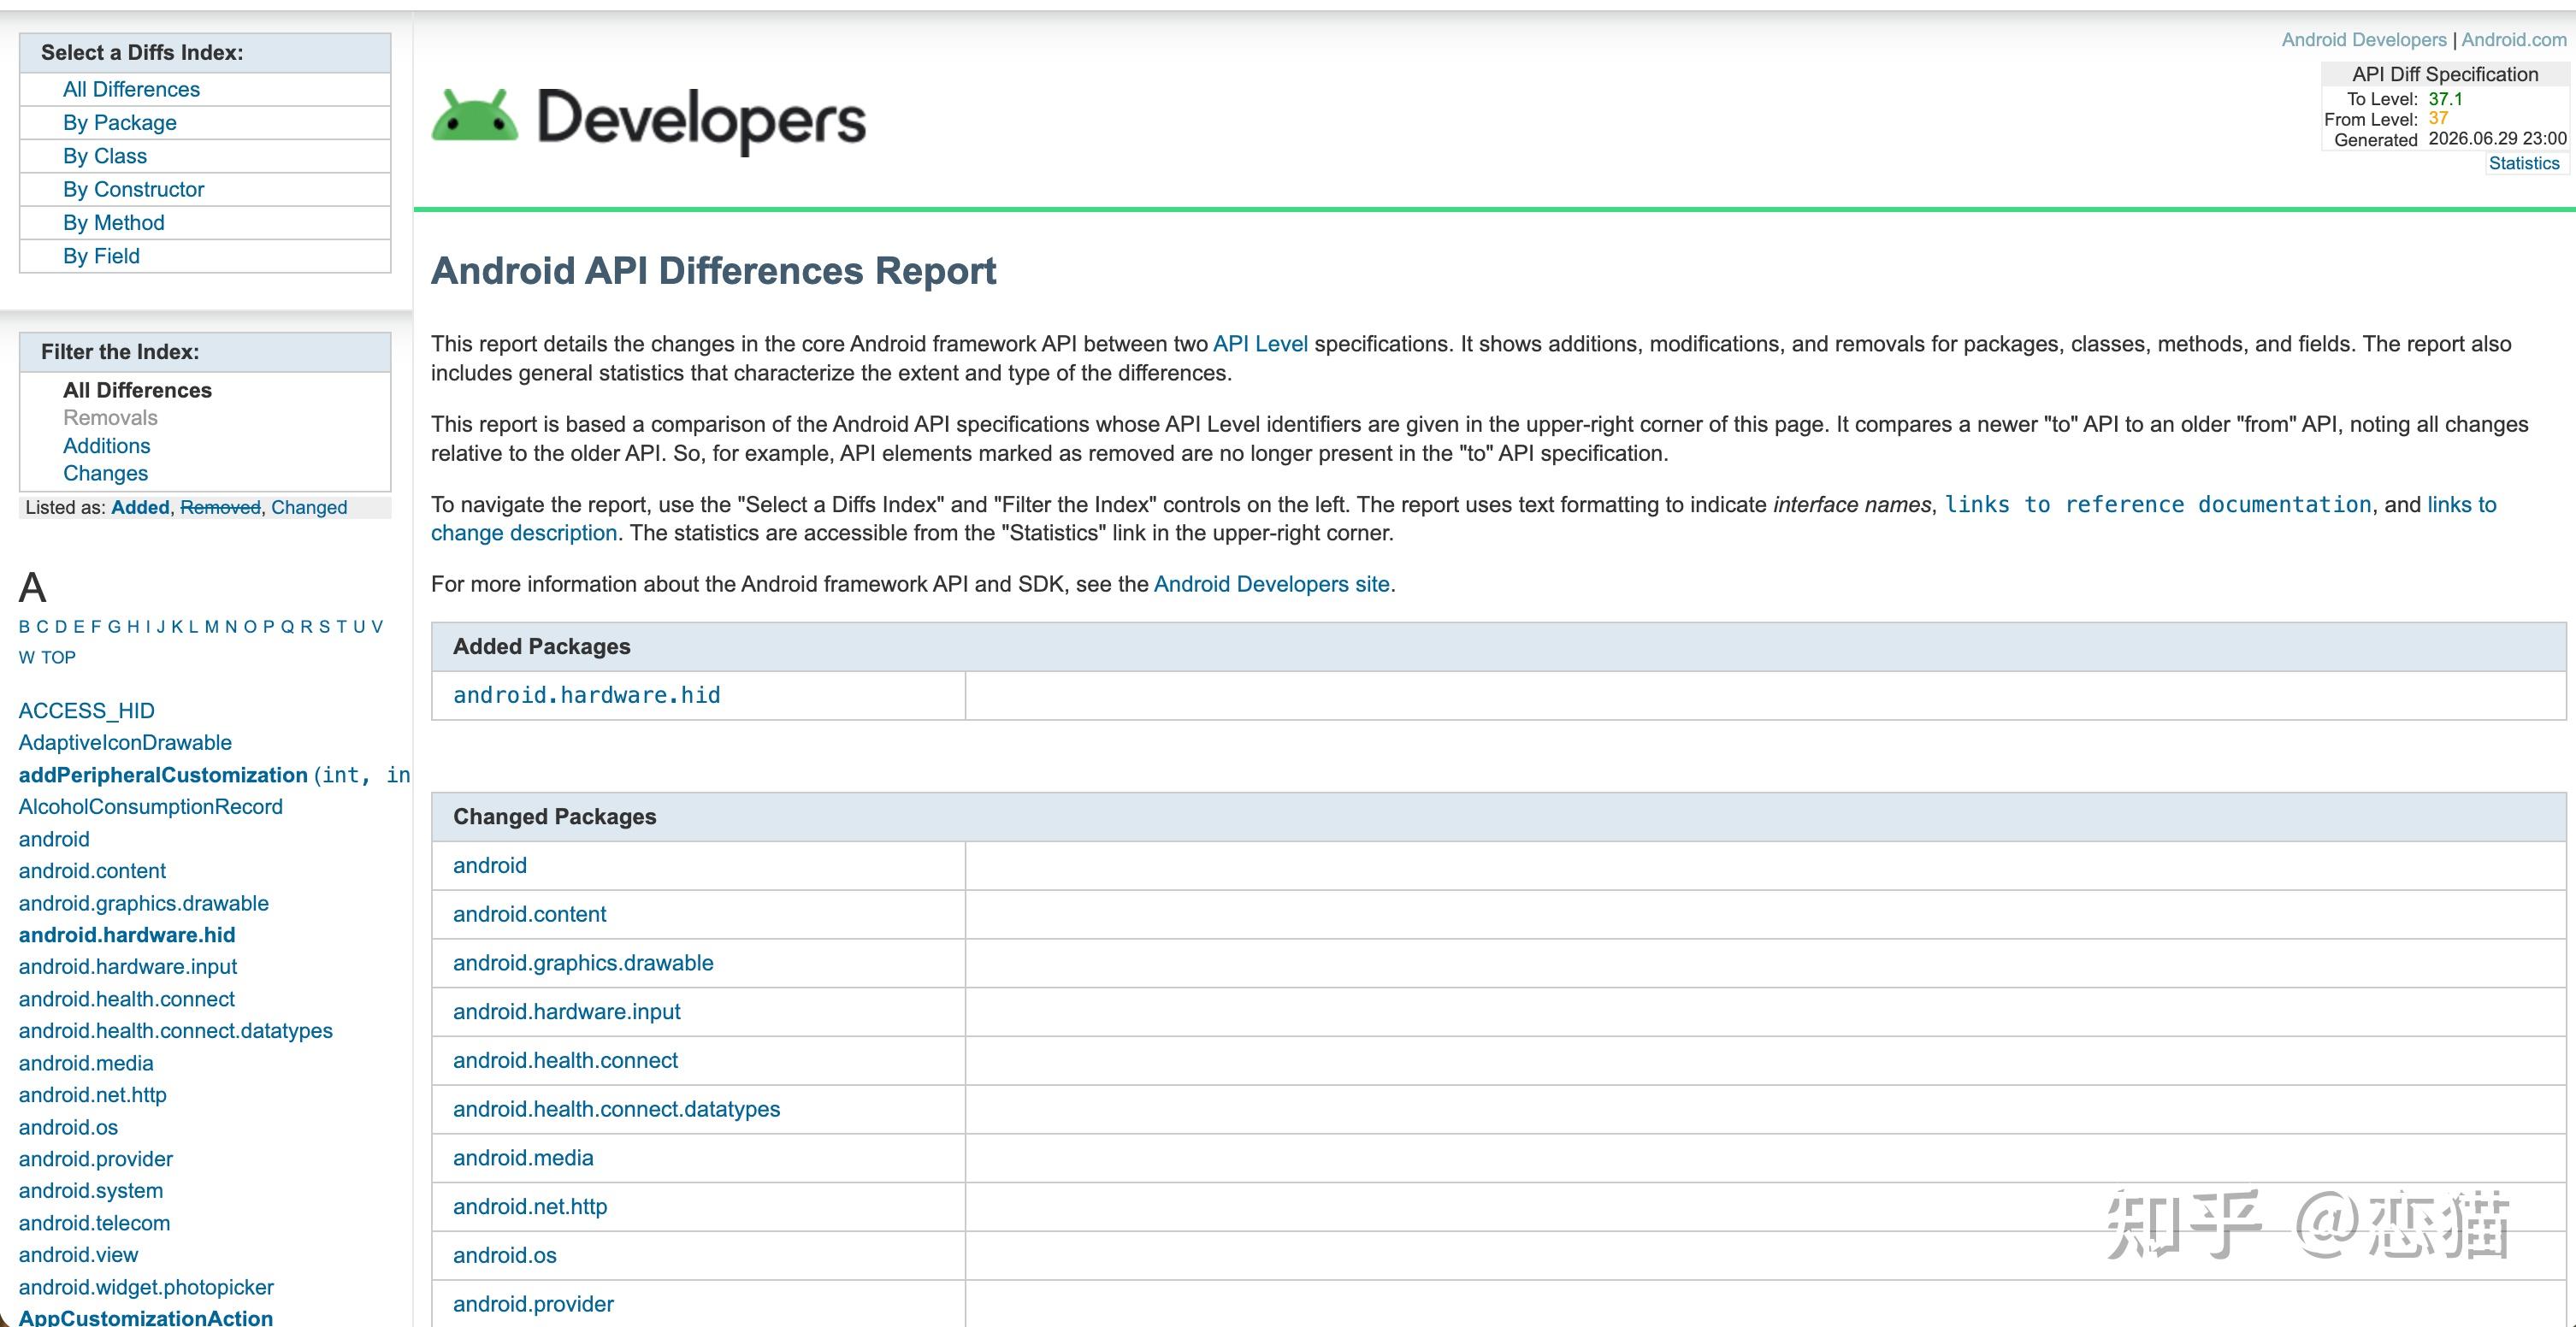Image resolution: width=2576 pixels, height=1327 pixels.
Task: Open added package android.hardware.hid in the table
Action: click(x=586, y=695)
